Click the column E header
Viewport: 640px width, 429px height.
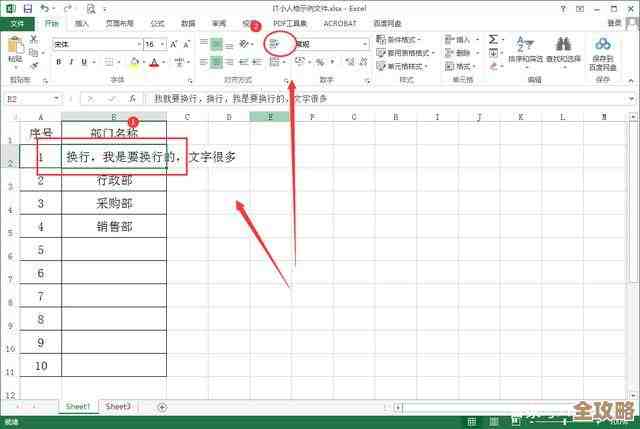(x=270, y=117)
